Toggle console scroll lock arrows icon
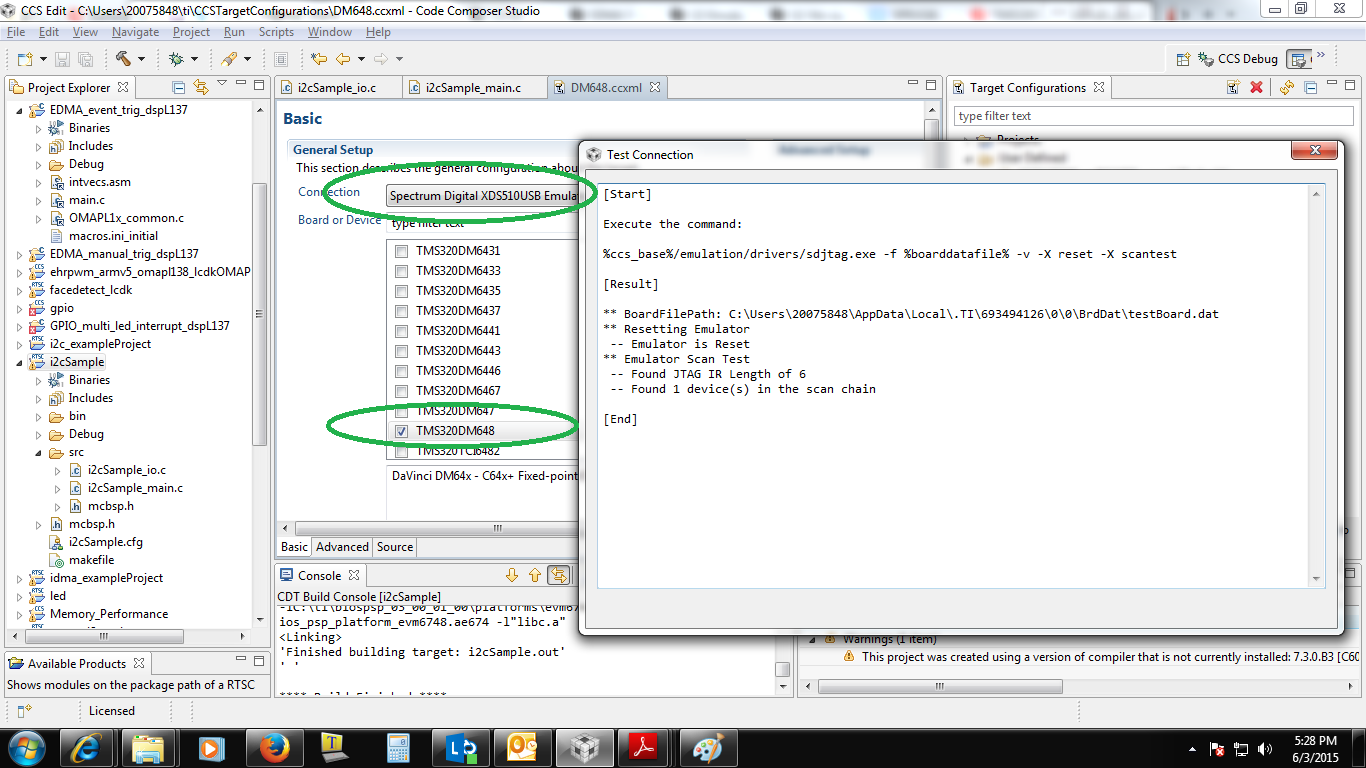 click(559, 575)
